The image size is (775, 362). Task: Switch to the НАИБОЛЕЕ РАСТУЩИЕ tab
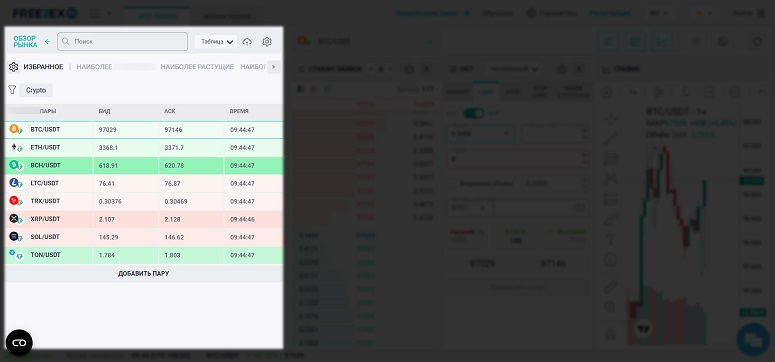(x=197, y=67)
